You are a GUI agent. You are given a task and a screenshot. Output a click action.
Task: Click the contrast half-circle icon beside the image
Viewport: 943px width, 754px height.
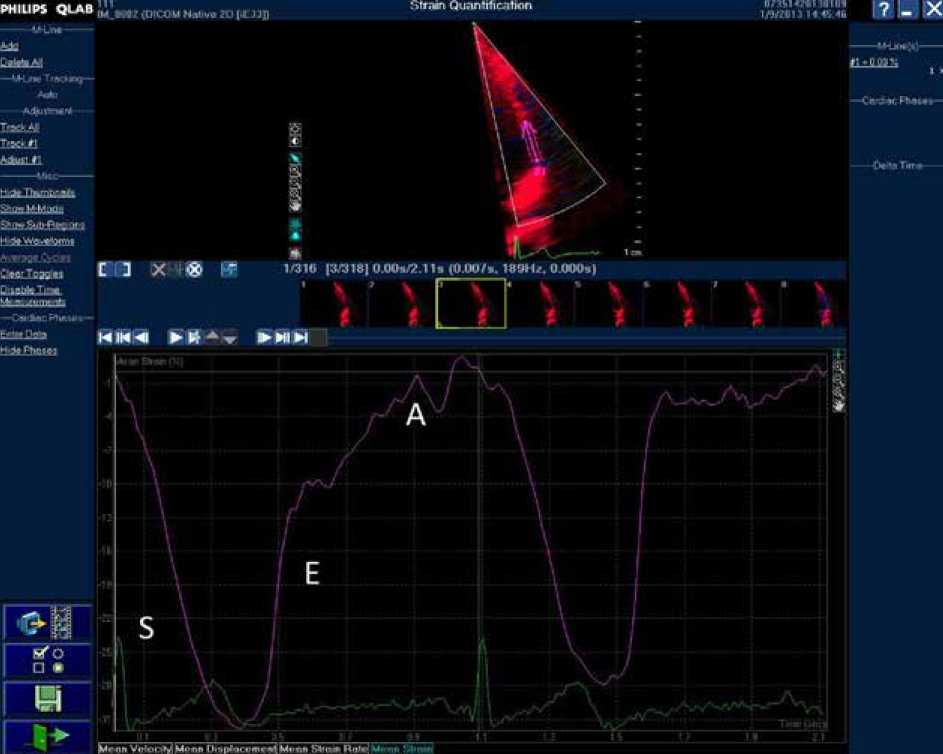(296, 142)
